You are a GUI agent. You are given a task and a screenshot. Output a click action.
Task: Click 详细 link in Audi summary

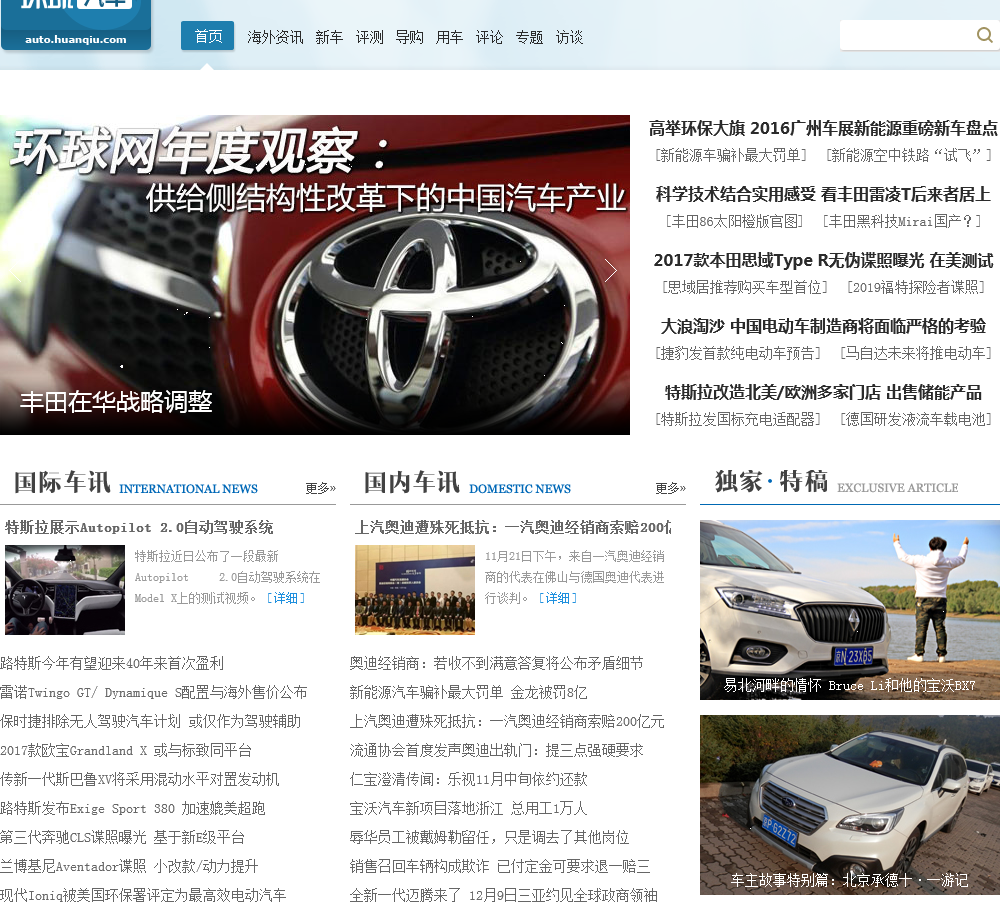558,598
